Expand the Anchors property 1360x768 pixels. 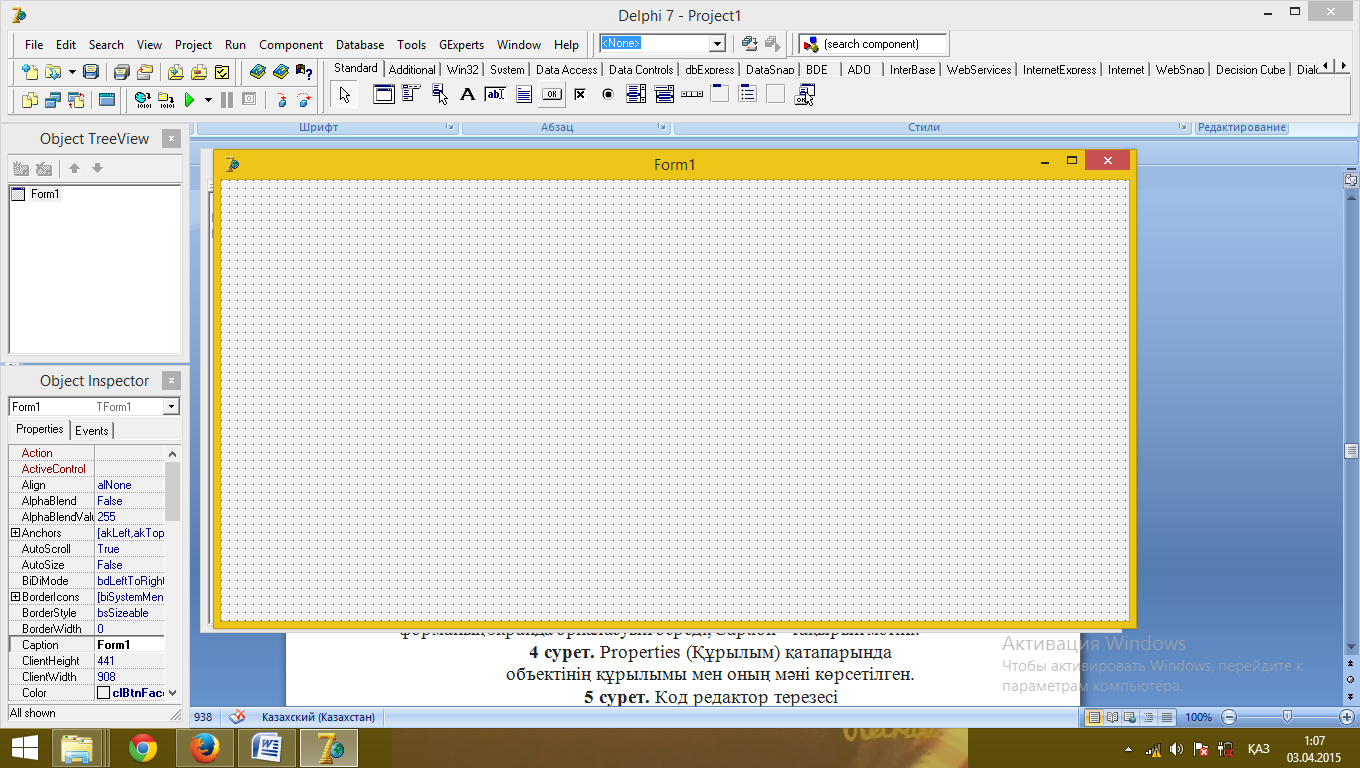[15, 533]
